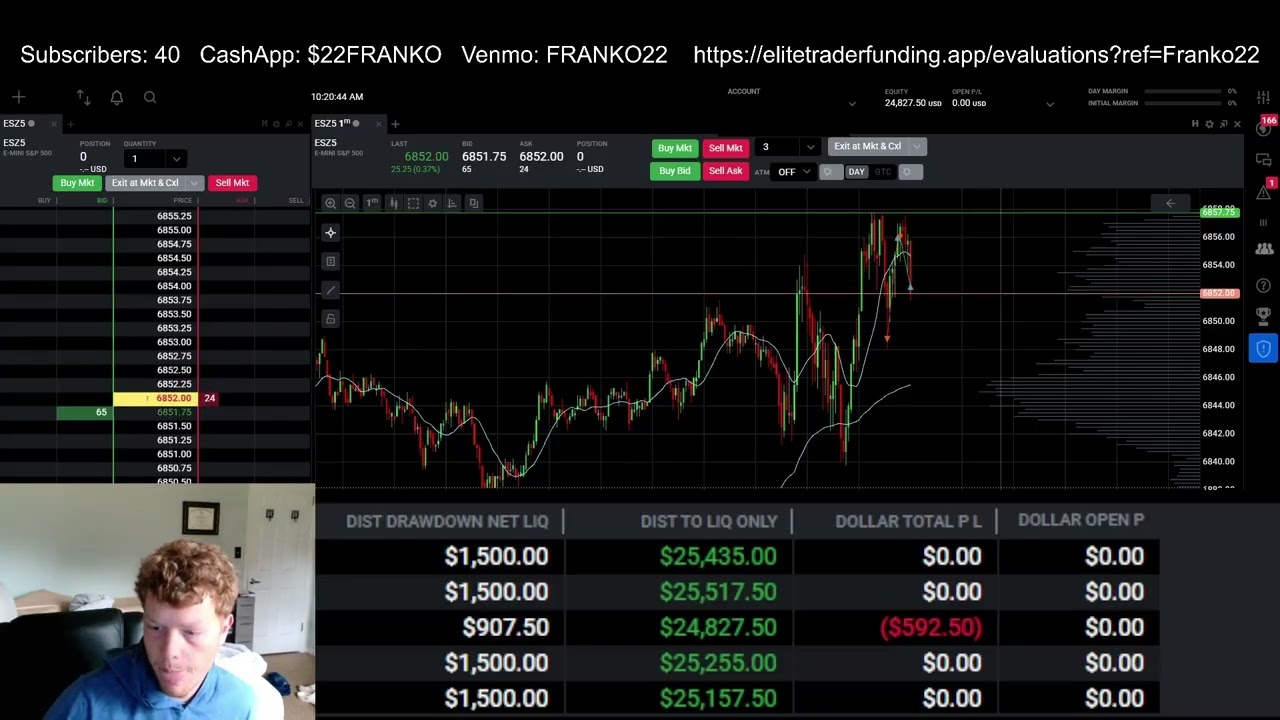
Task: Open the indicators icon in chart toolbar
Action: pyautogui.click(x=452, y=203)
